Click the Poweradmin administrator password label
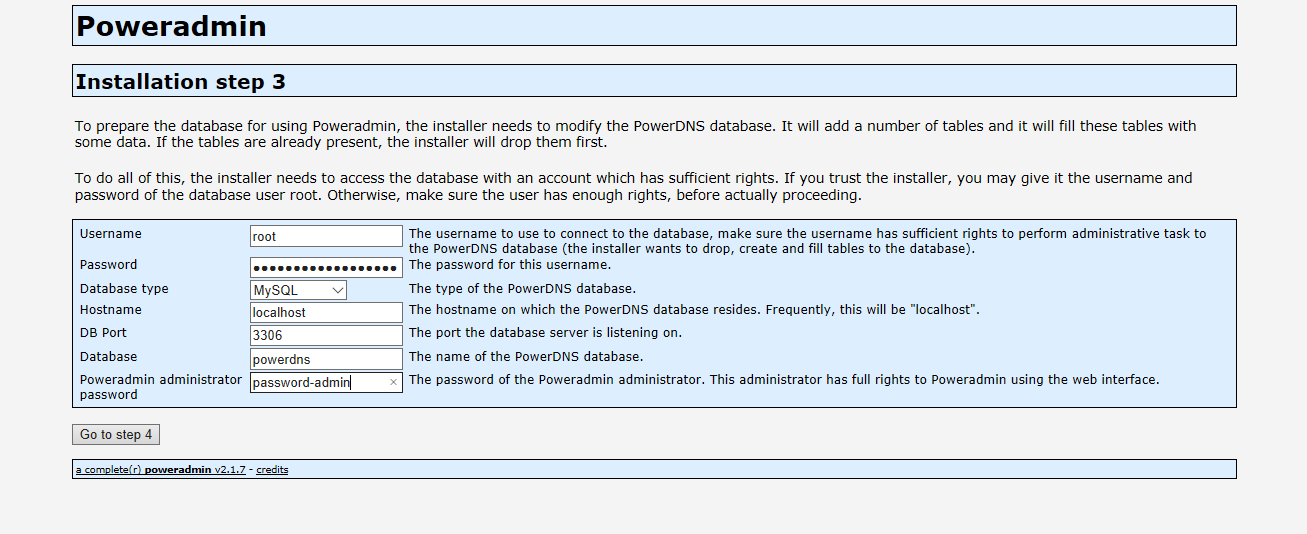The image size is (1307, 534). tap(160, 387)
